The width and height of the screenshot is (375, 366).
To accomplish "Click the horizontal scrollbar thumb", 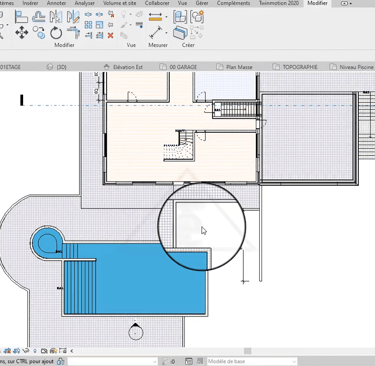I will (247, 351).
